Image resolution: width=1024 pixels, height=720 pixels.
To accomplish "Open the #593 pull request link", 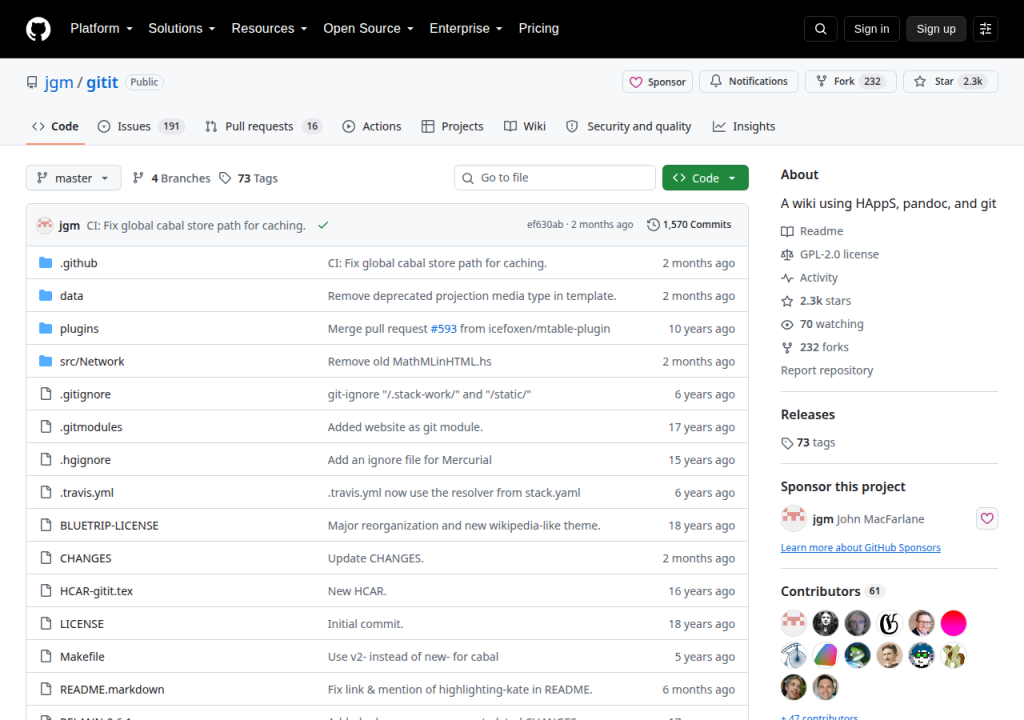I will click(443, 329).
